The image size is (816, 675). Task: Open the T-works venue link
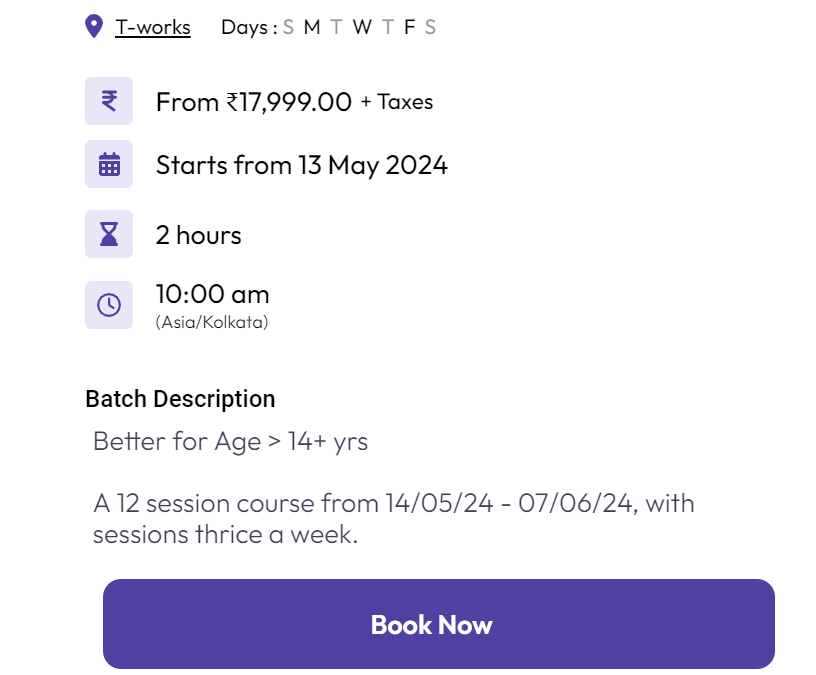(152, 27)
